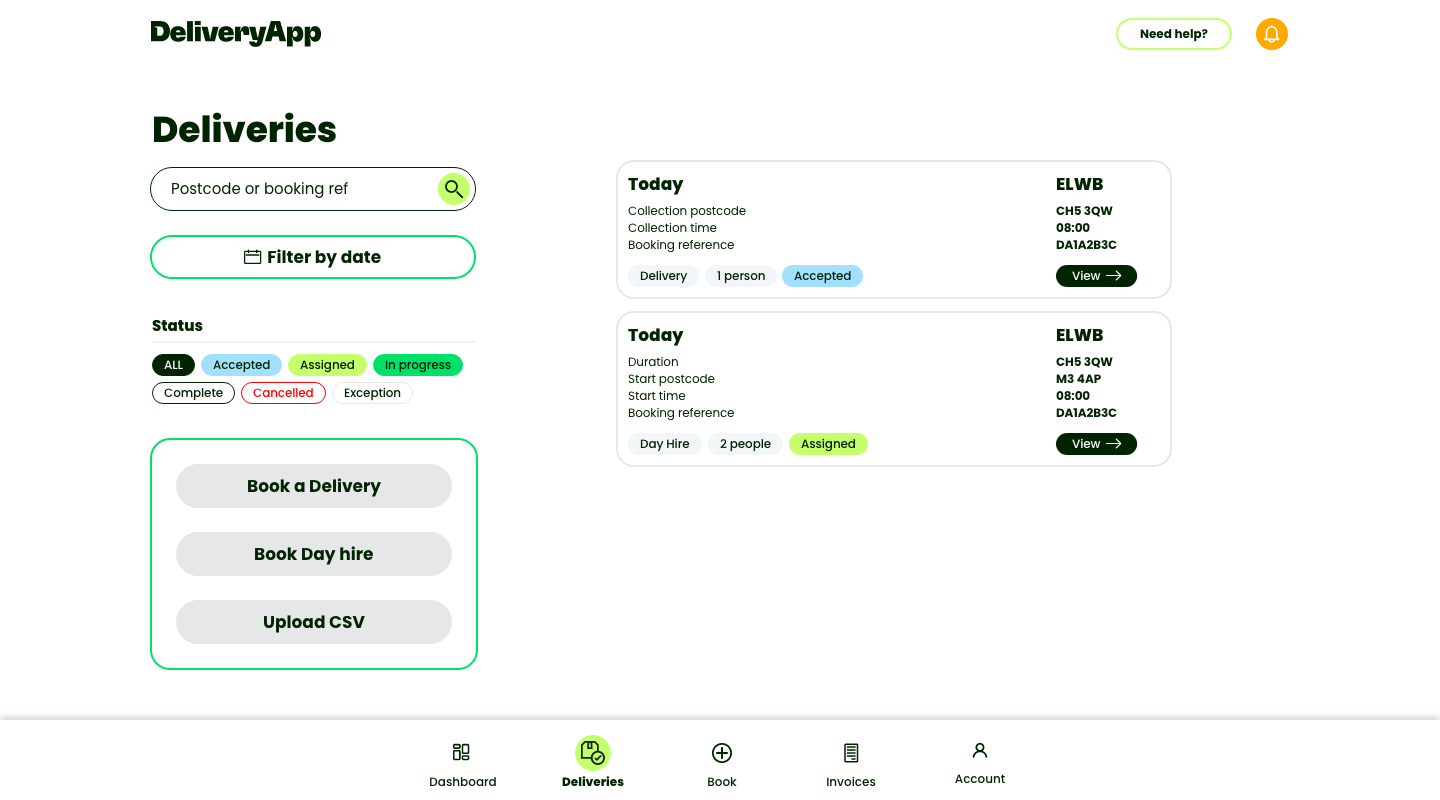Open notifications via the bell icon
This screenshot has height=800, width=1440.
pyautogui.click(x=1271, y=33)
